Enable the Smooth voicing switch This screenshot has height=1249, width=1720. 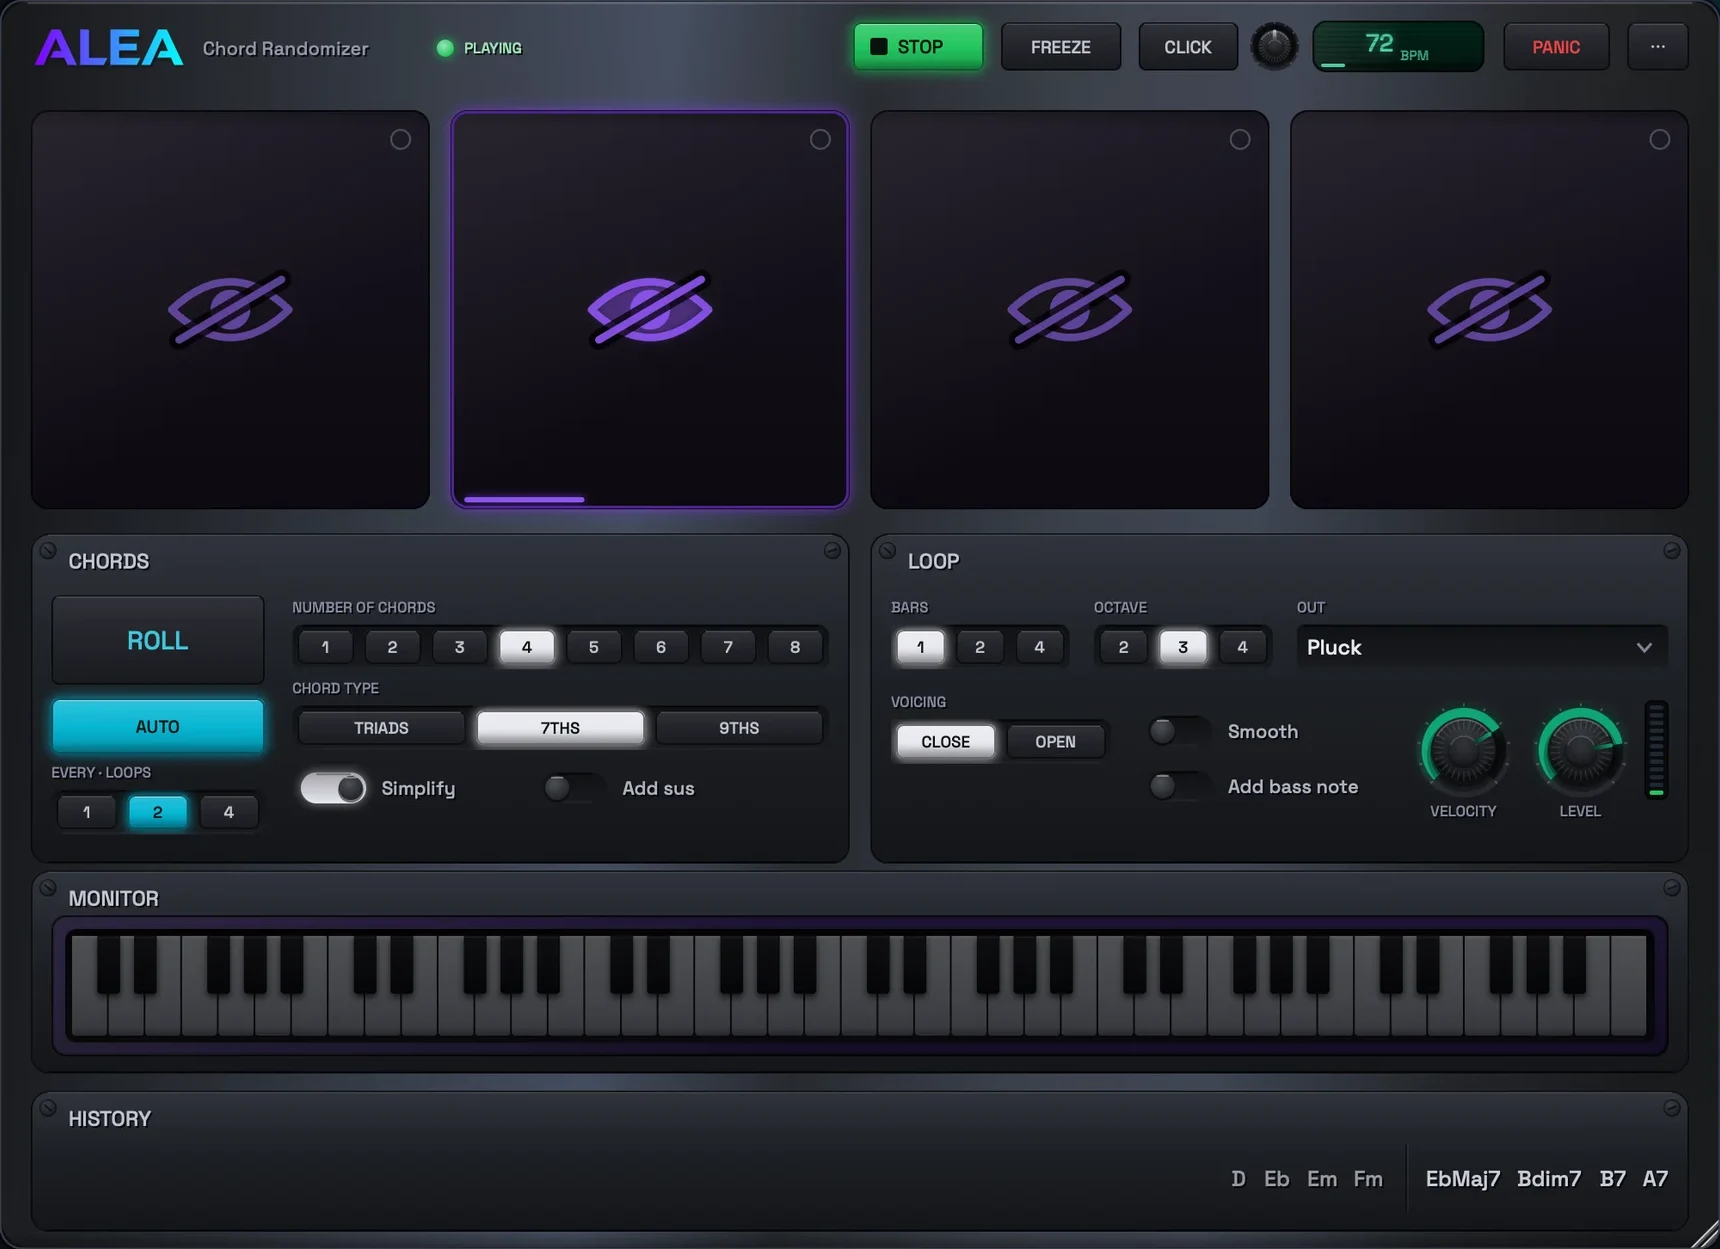click(x=1179, y=731)
